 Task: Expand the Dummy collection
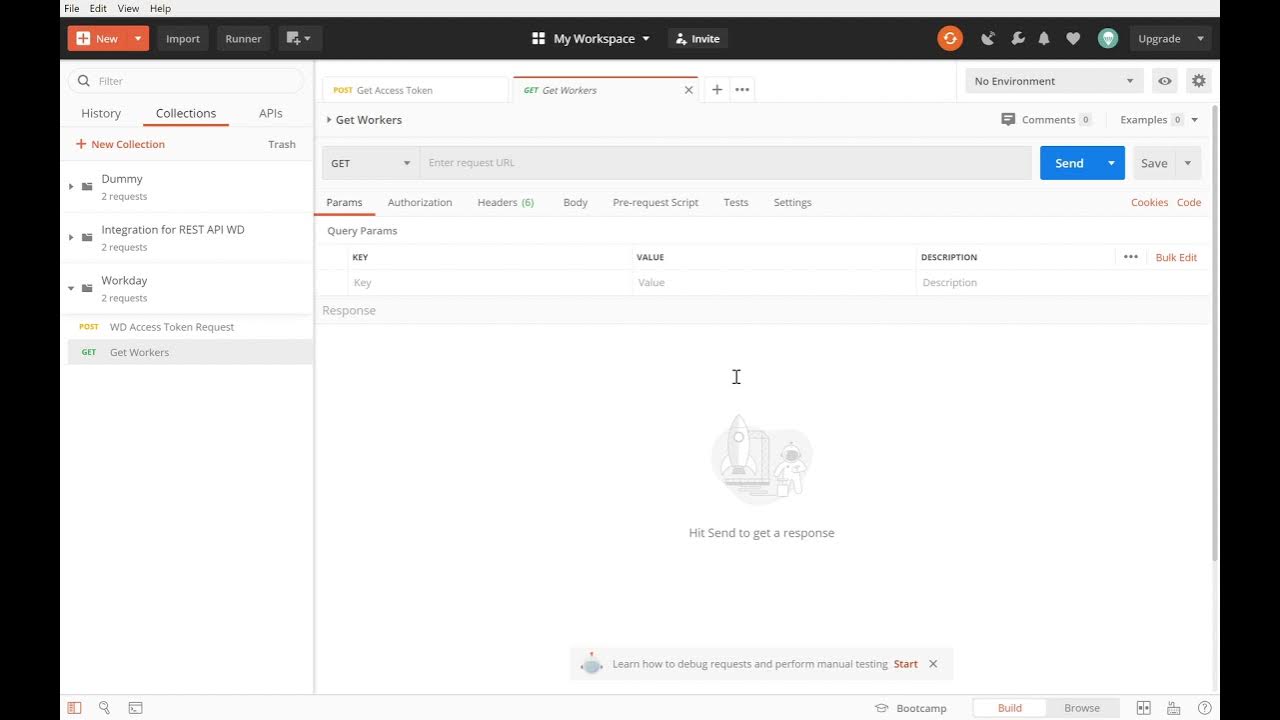tap(71, 186)
